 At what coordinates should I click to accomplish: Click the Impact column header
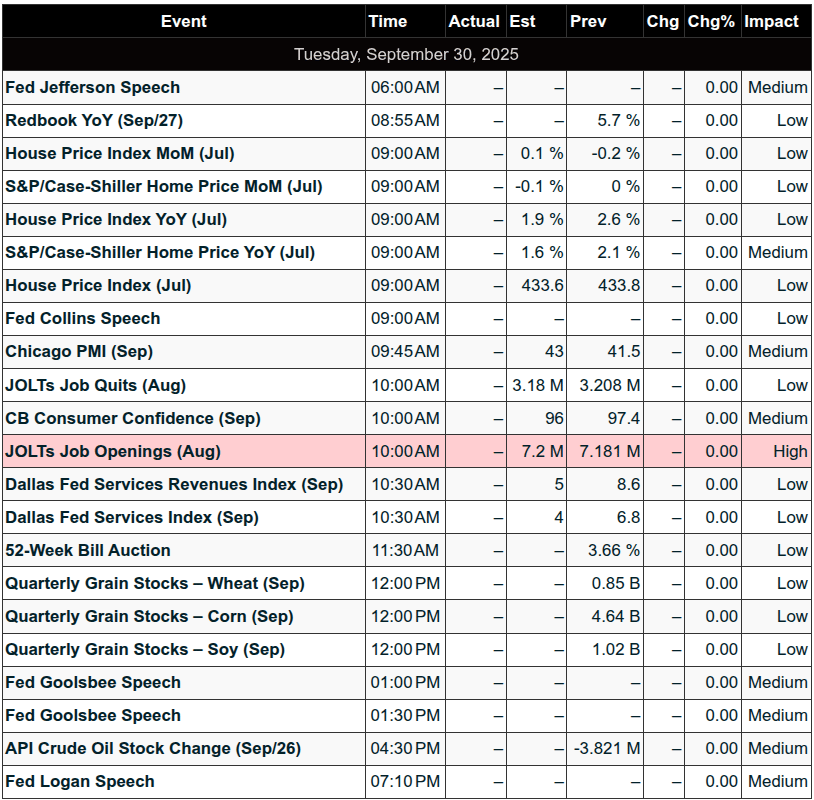[x=771, y=21]
